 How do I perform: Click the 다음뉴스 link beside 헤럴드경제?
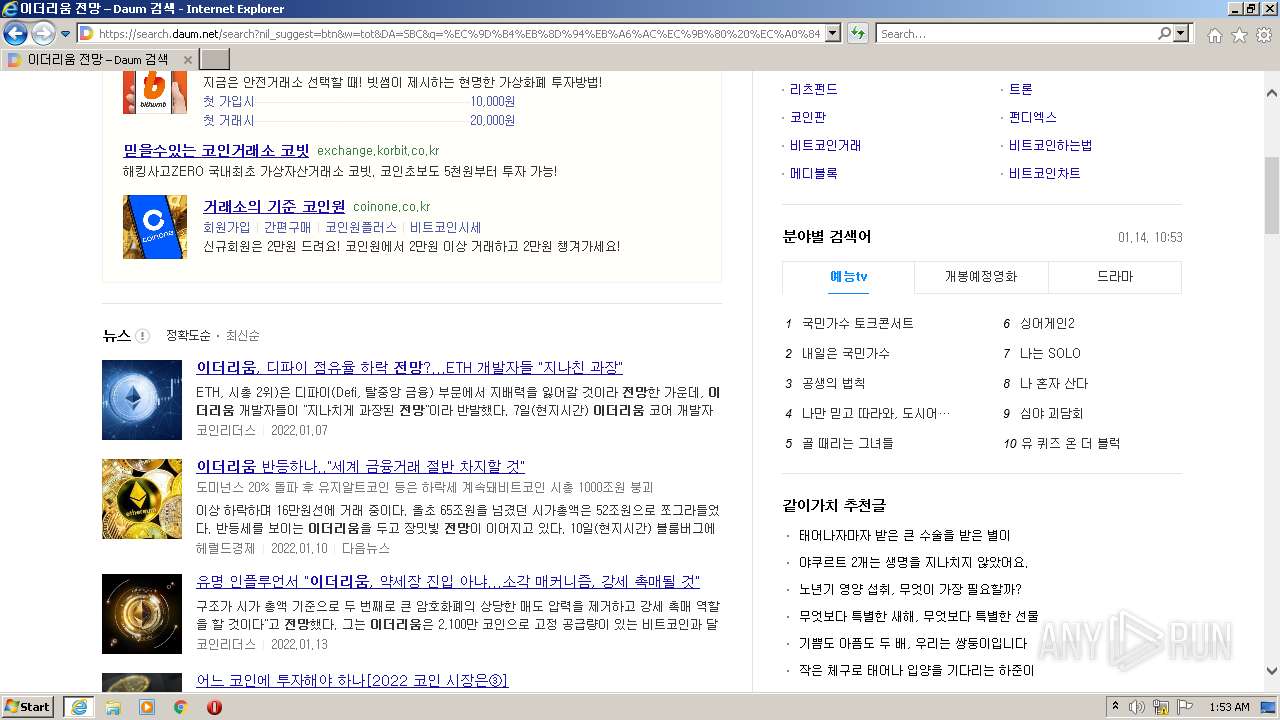point(366,549)
